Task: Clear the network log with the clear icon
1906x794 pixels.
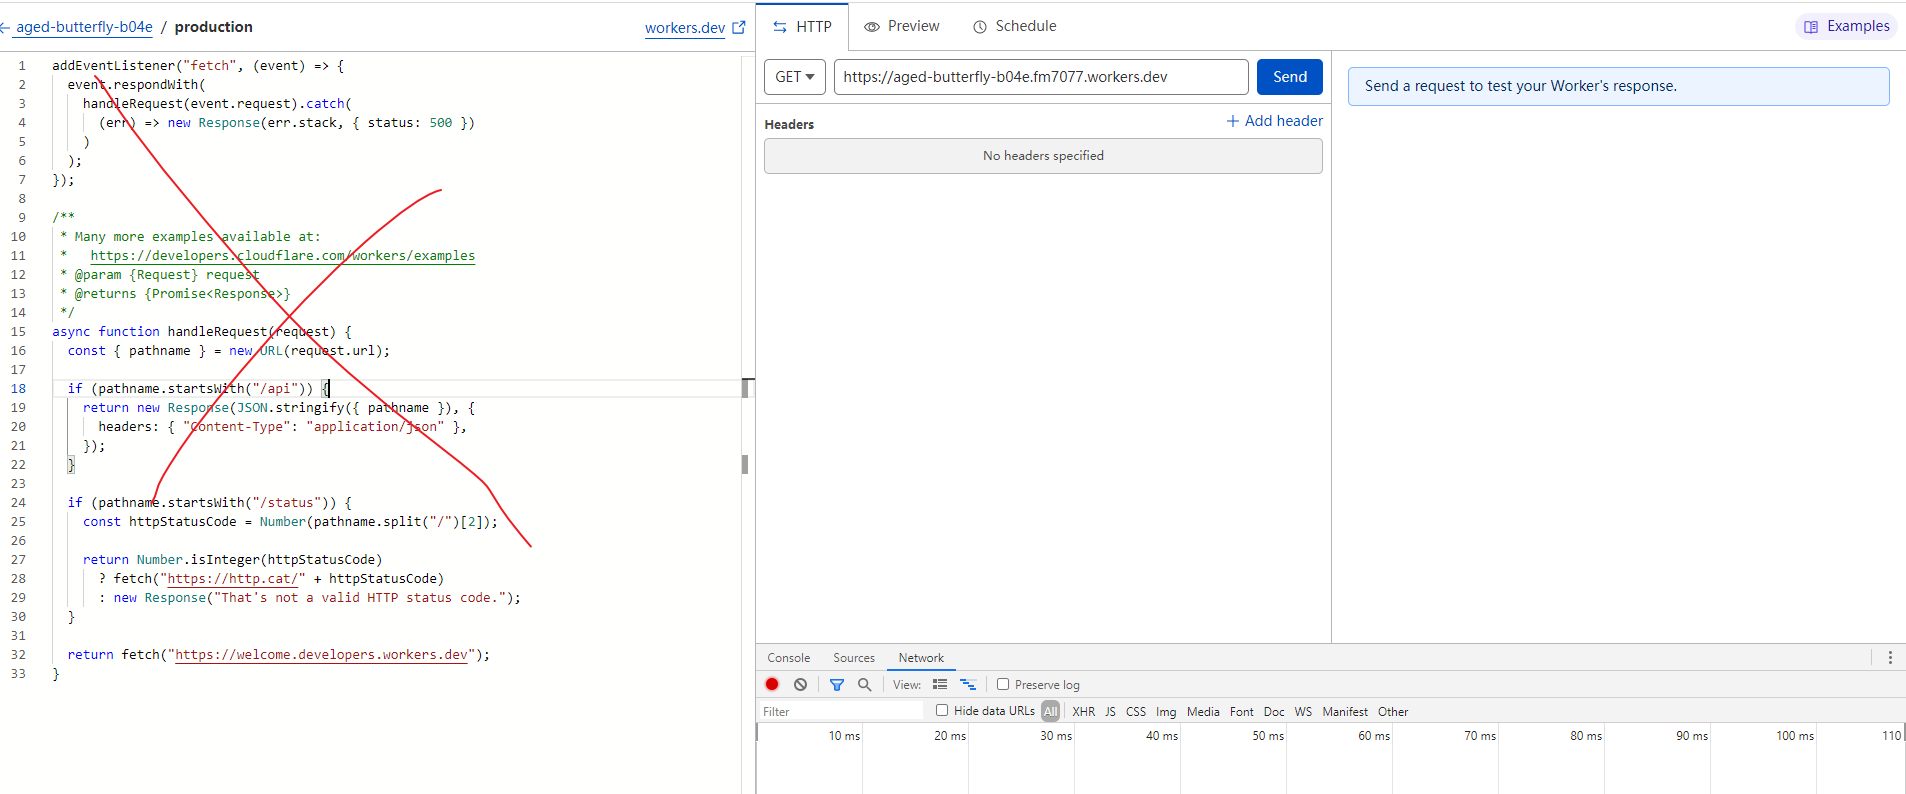Action: point(800,684)
